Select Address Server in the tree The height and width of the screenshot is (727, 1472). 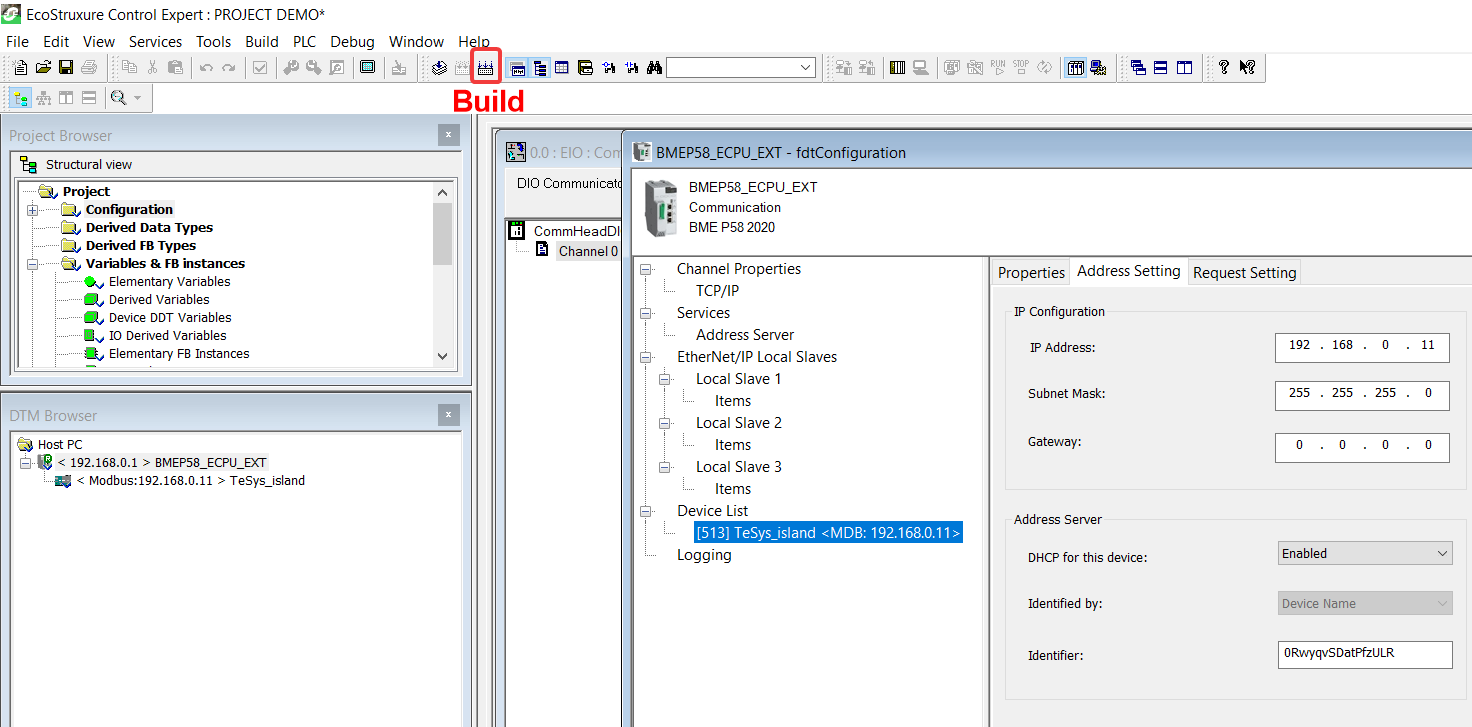tap(745, 335)
